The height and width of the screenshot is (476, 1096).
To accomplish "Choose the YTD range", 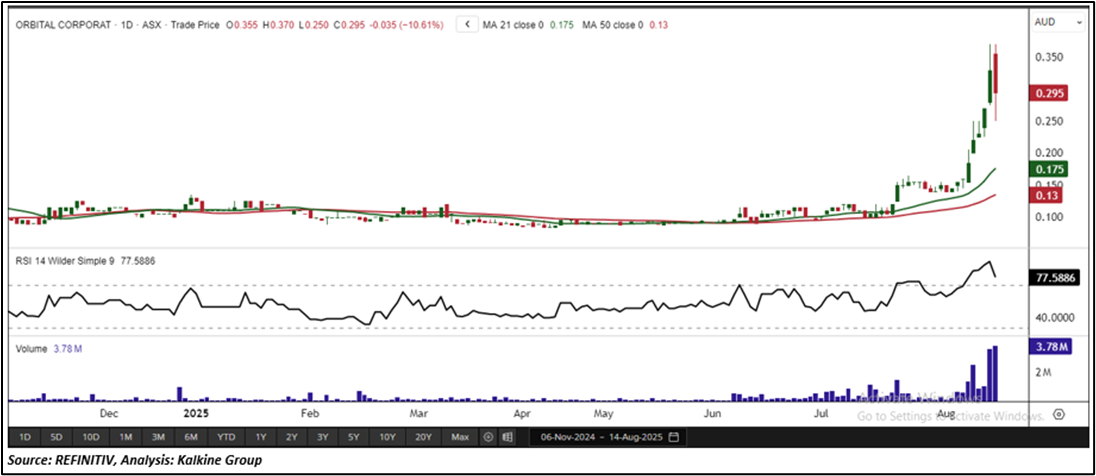I will [226, 438].
